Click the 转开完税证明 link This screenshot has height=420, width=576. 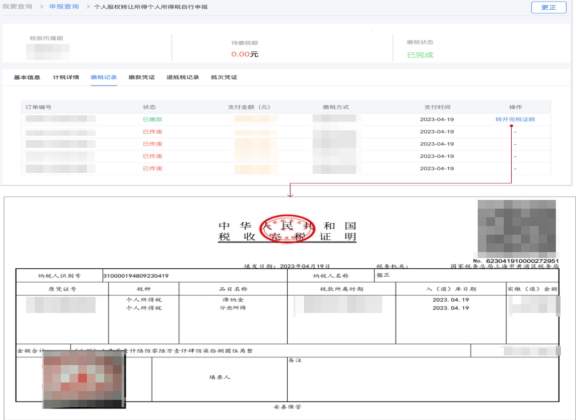point(515,119)
